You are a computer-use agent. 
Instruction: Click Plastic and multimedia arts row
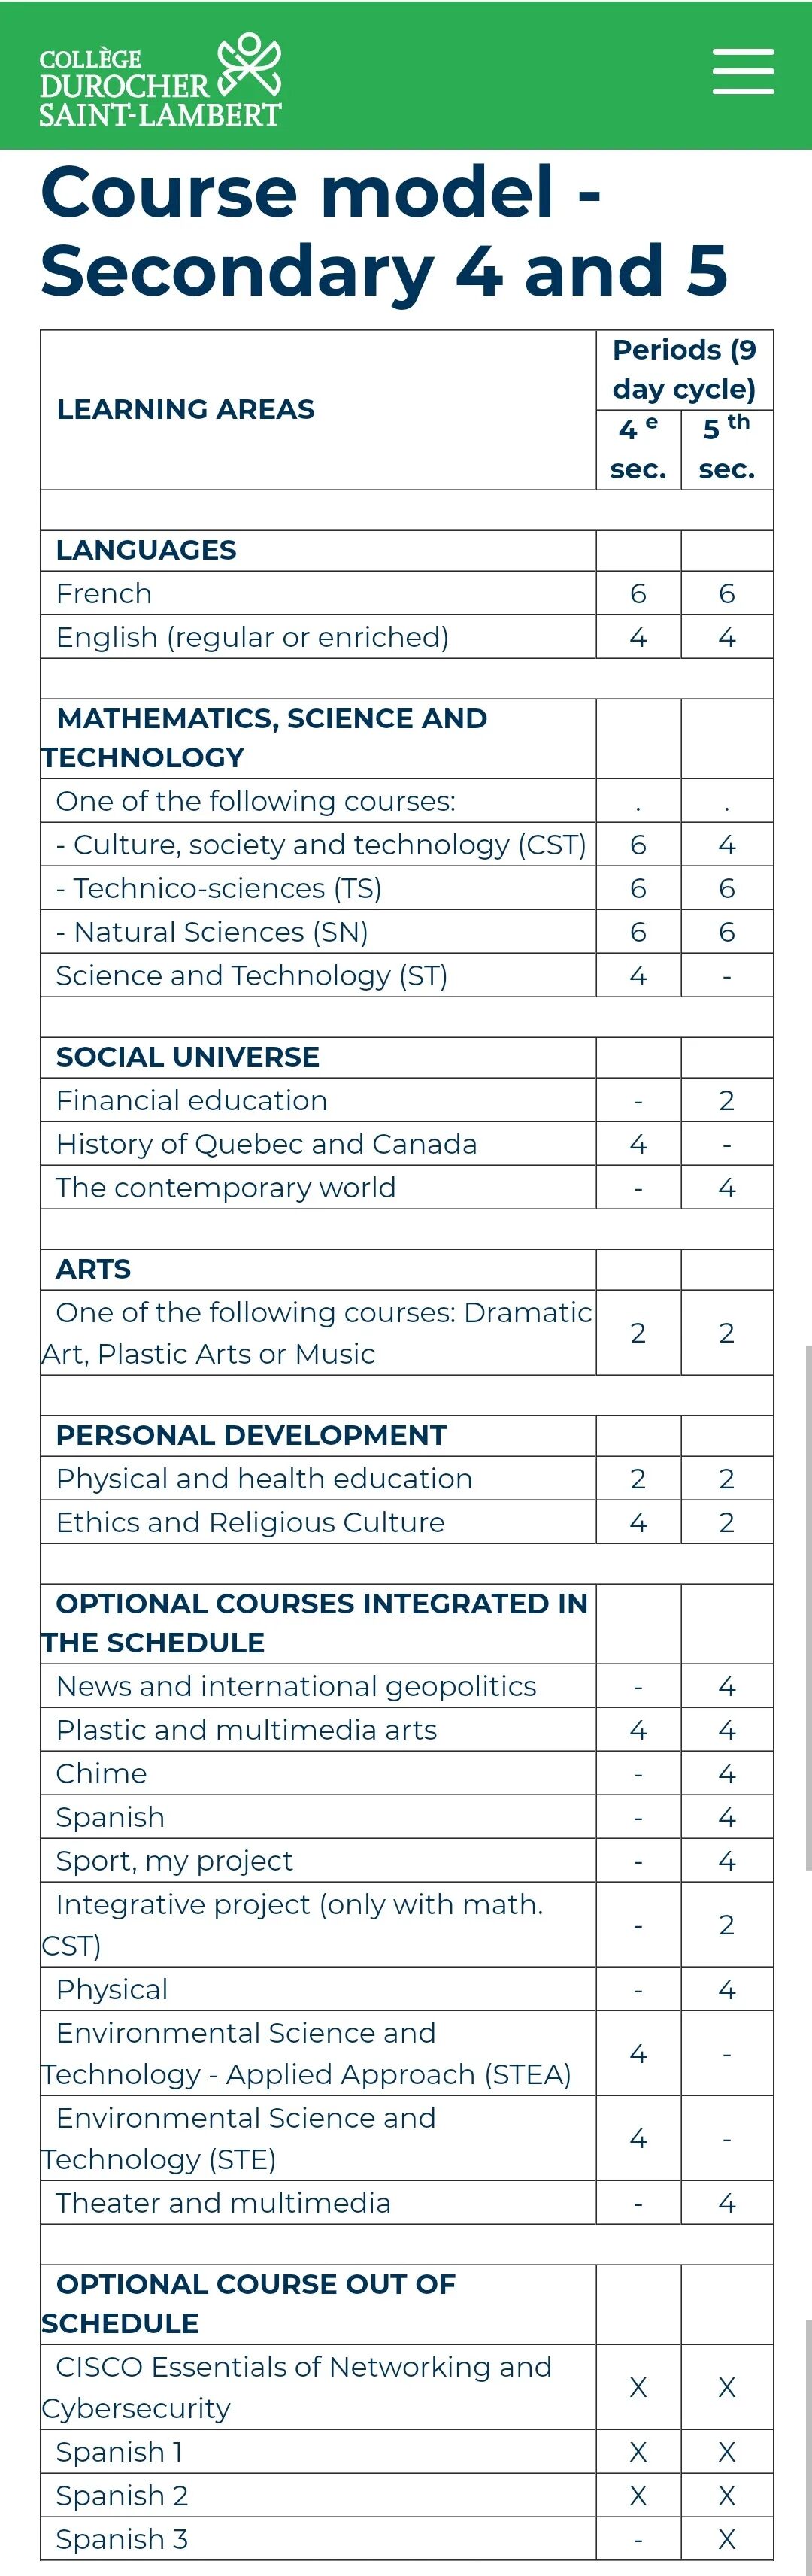point(406,1730)
